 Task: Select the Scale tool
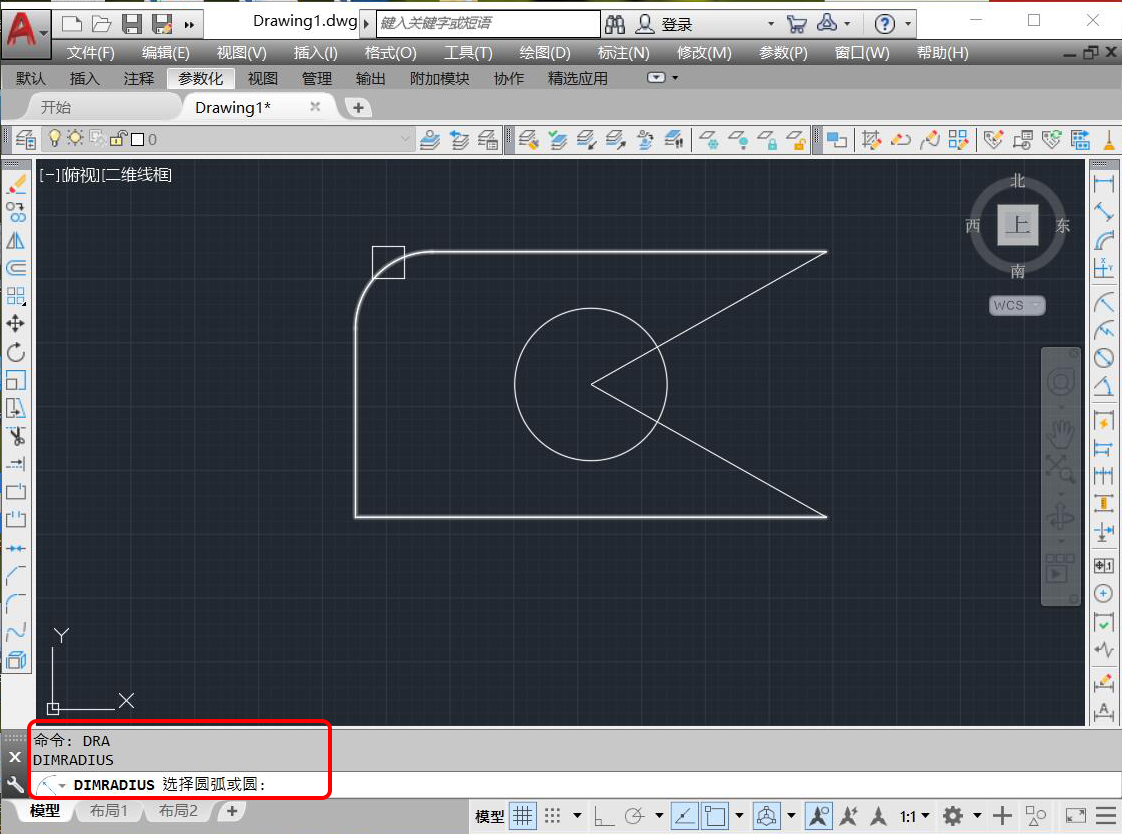coord(16,380)
